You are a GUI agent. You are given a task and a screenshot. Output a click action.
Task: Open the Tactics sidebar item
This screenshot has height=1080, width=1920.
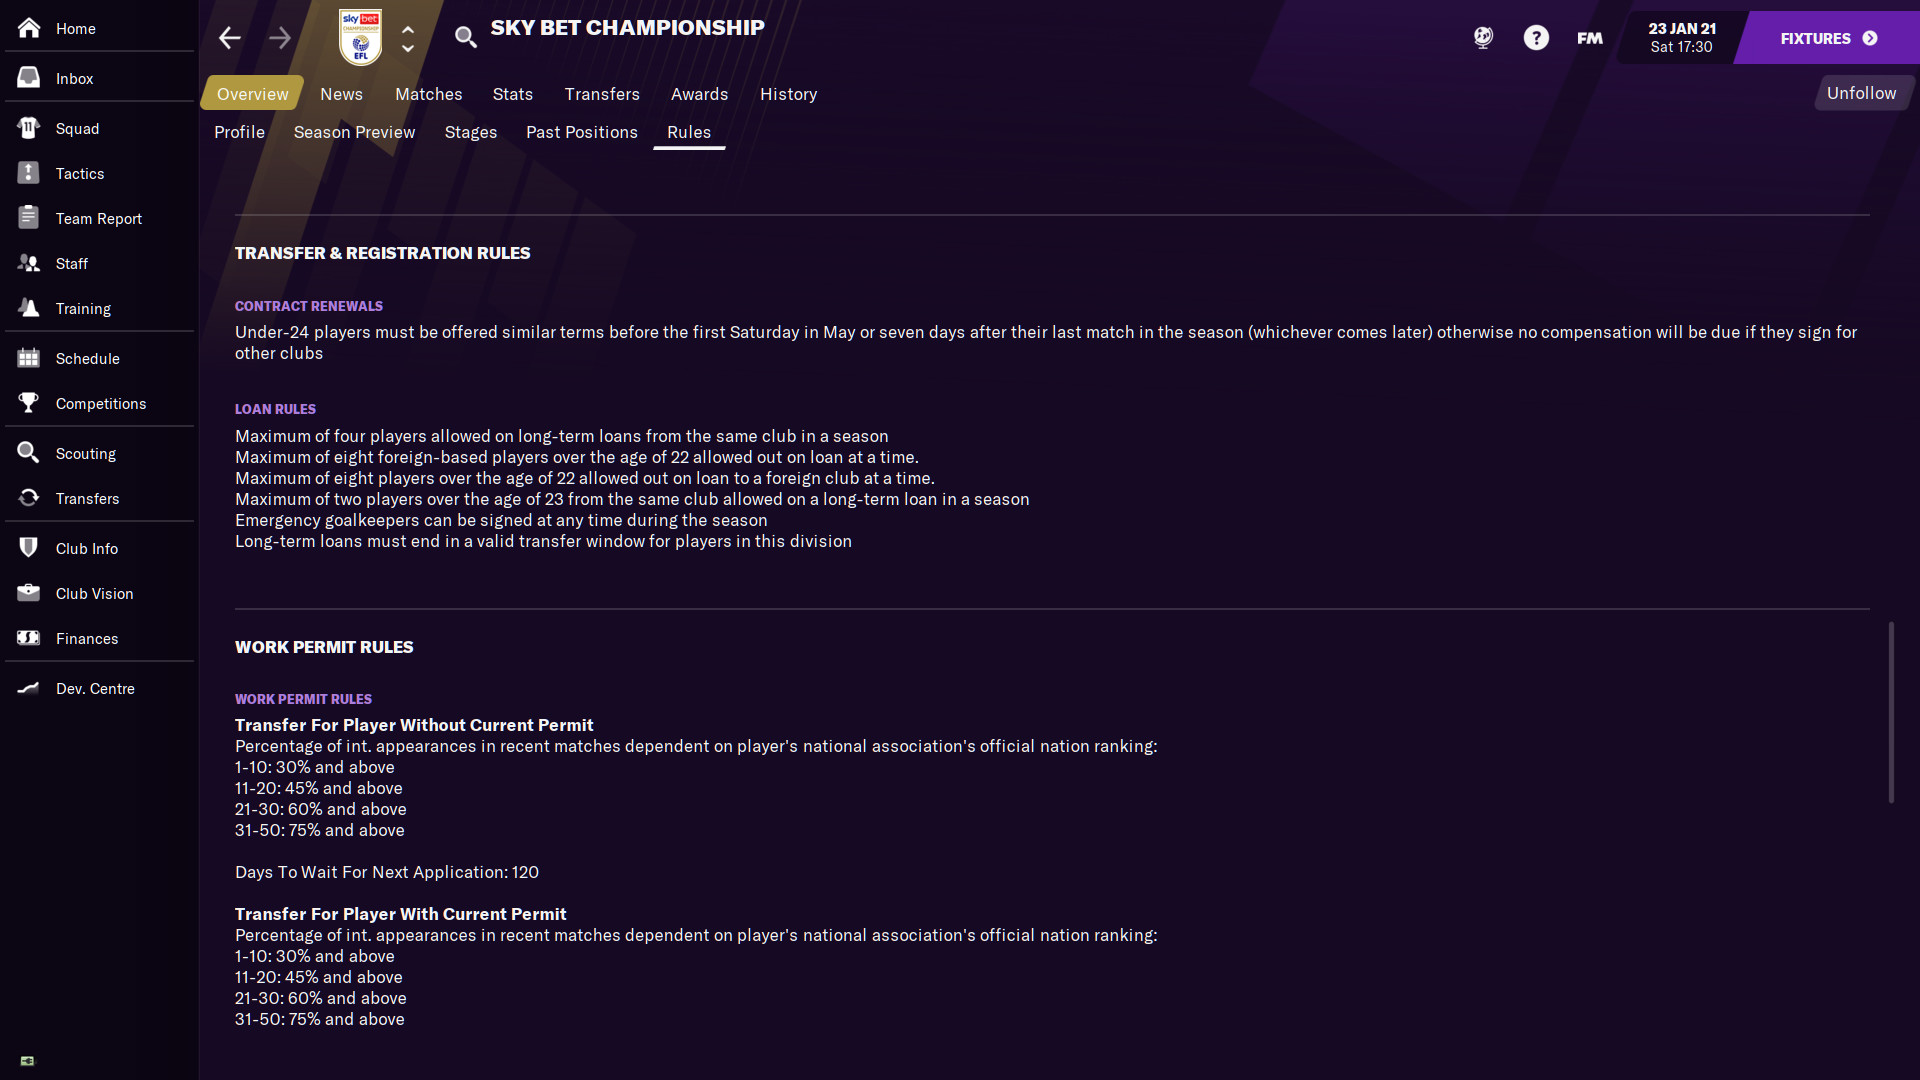[80, 174]
